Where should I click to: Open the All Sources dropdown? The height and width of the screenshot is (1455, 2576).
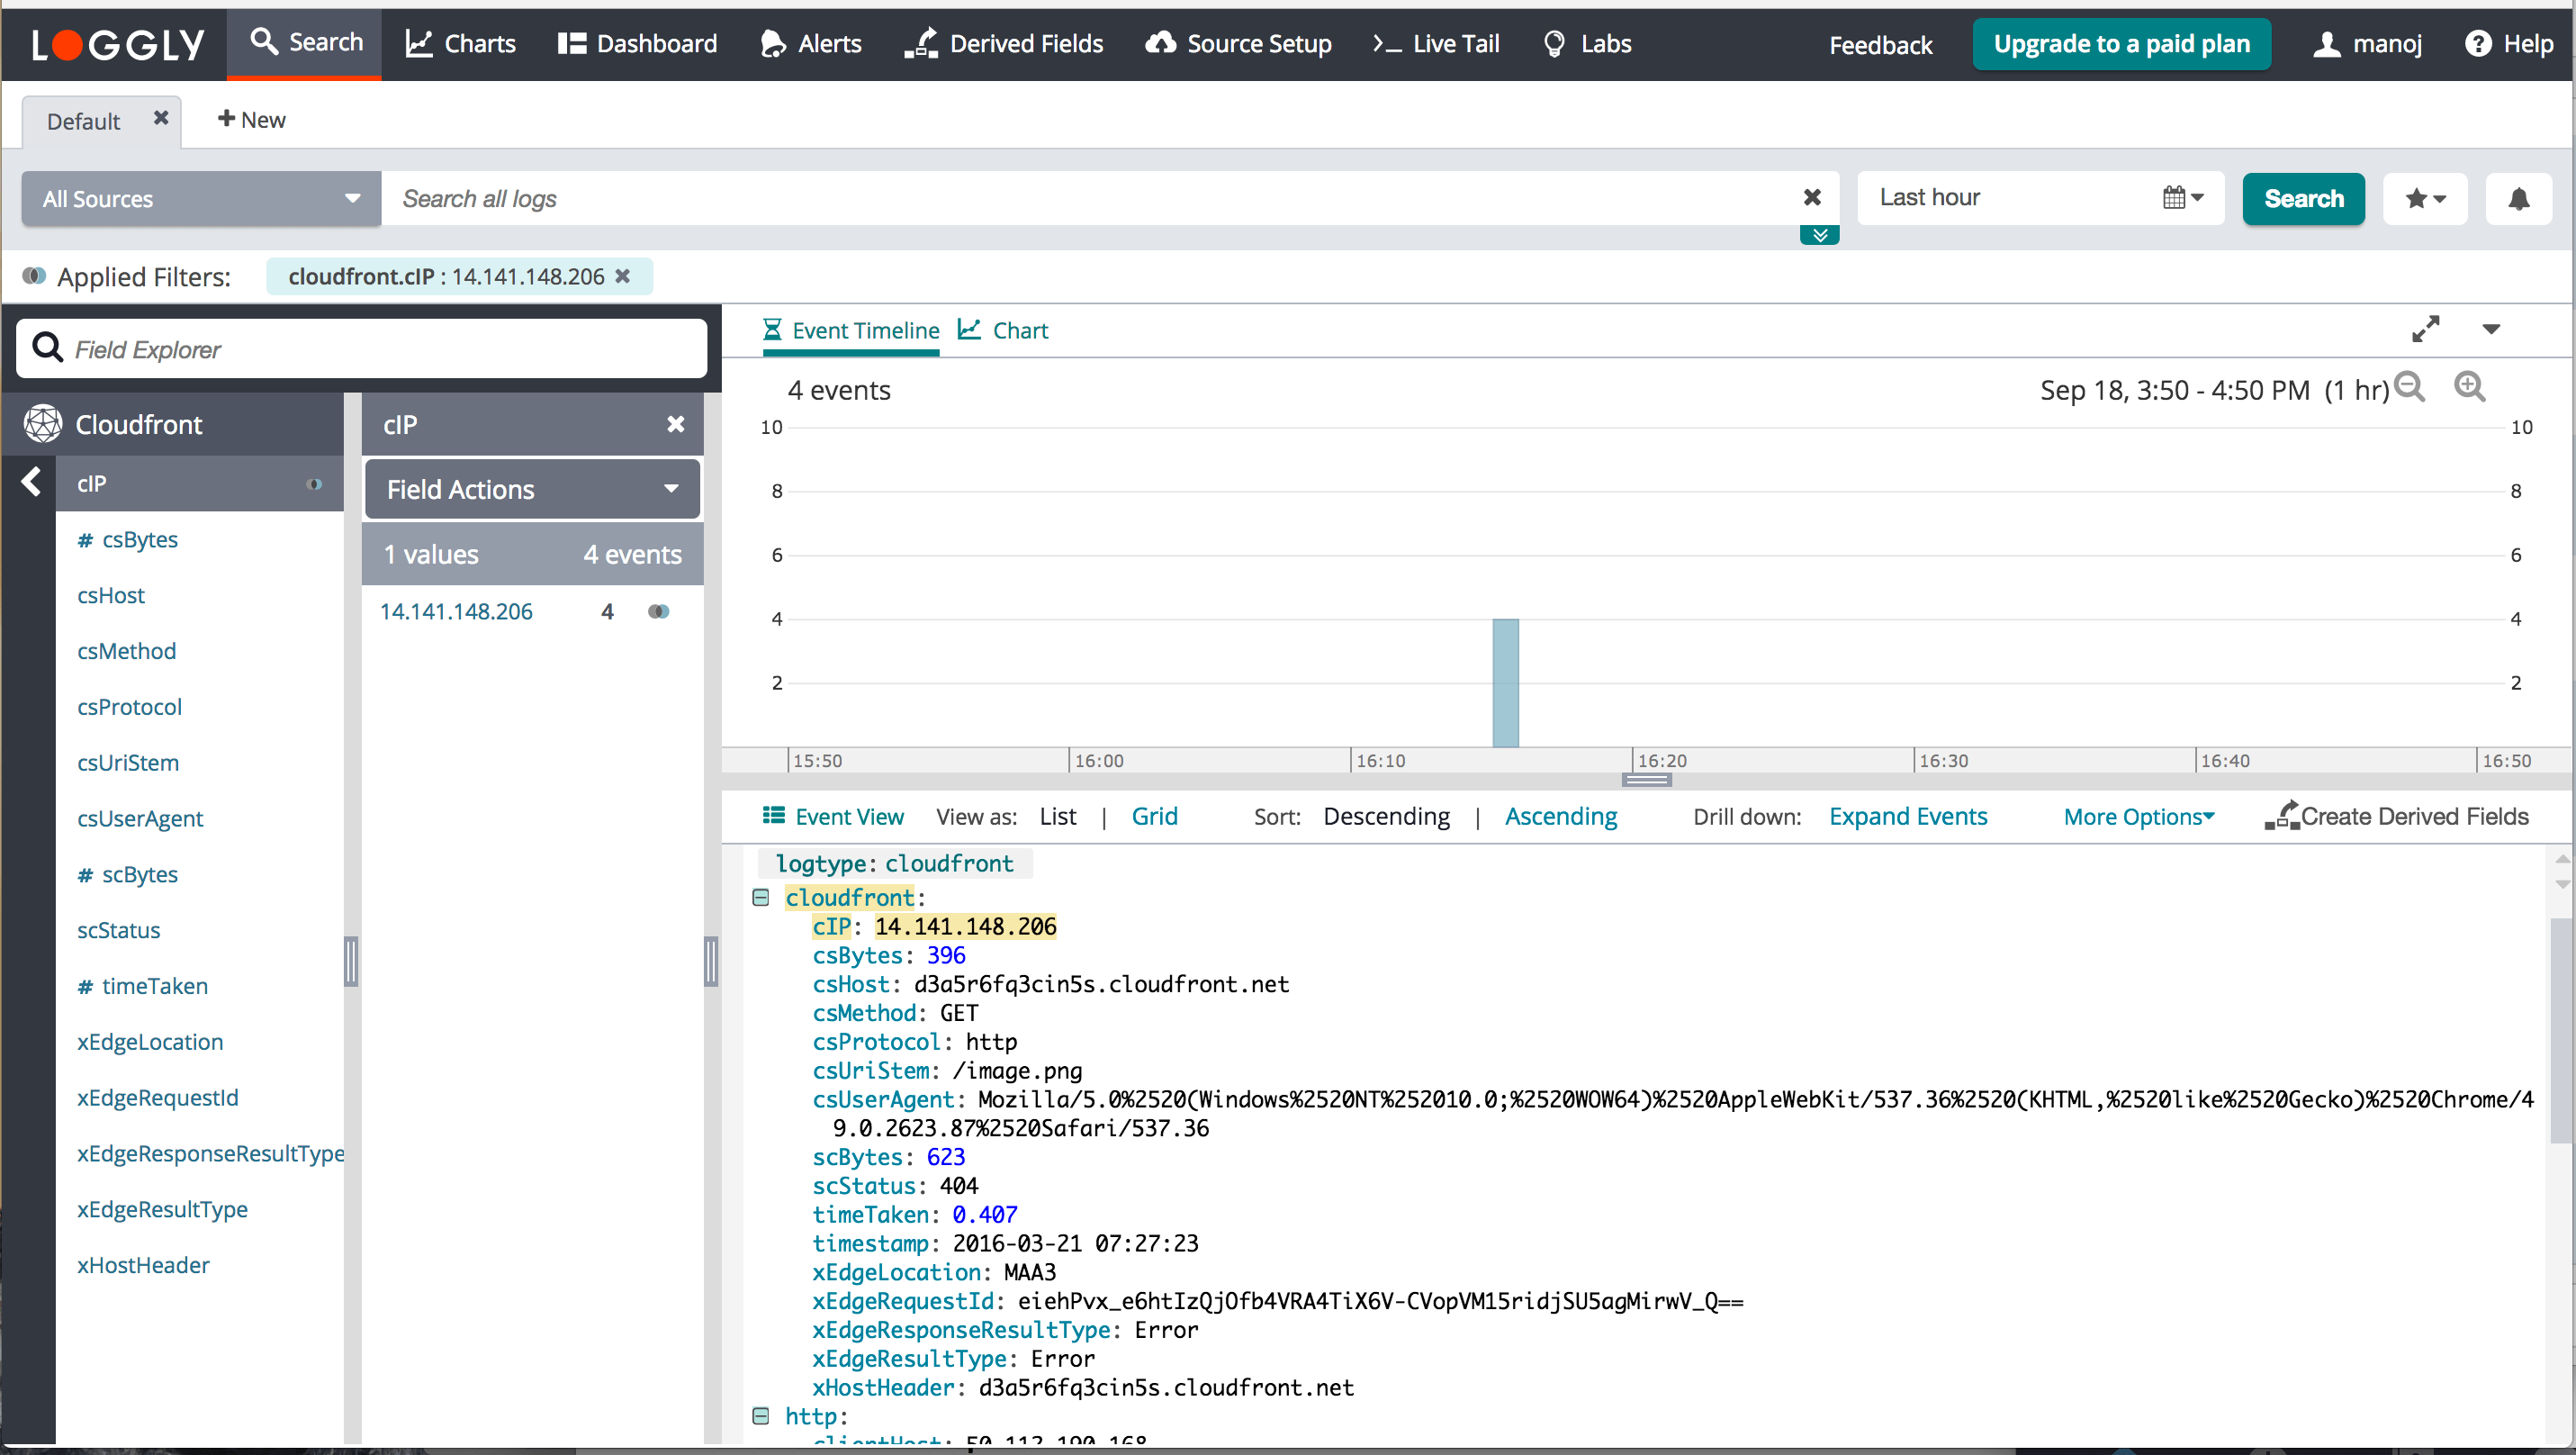pyautogui.click(x=201, y=198)
